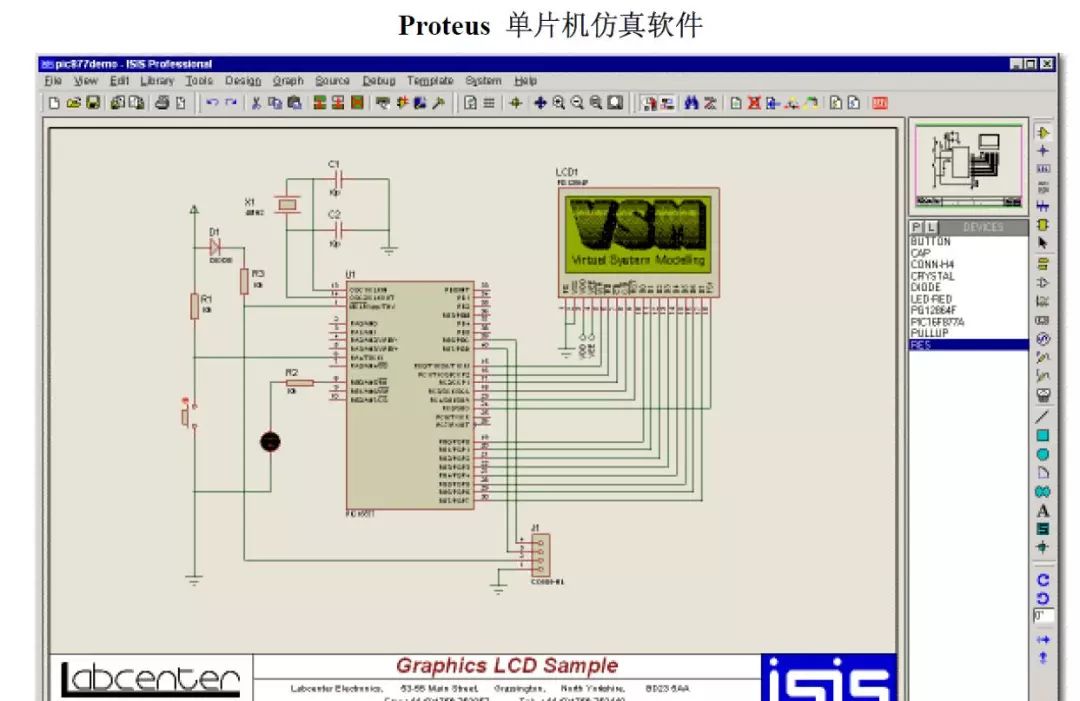Select the 2D circle drawing tool
This screenshot has width=1080, height=701.
1043,454
